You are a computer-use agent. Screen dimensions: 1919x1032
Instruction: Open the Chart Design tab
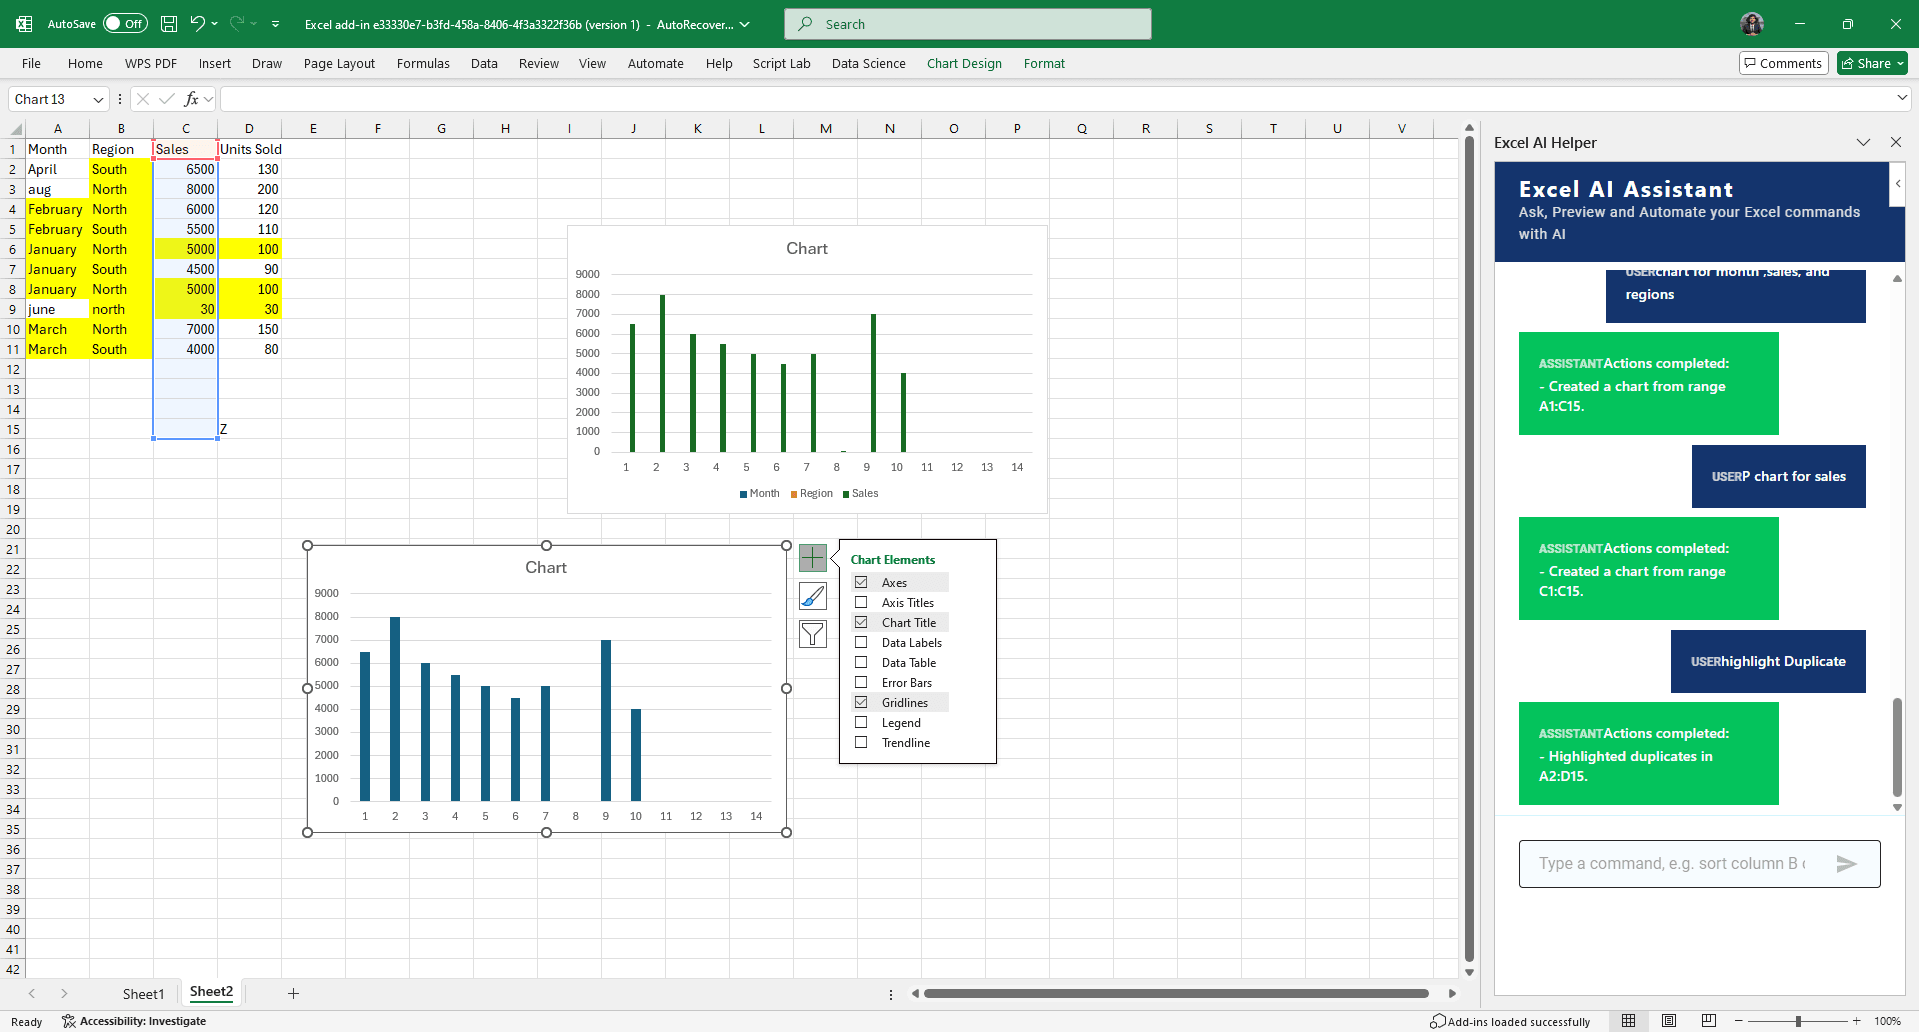point(964,63)
